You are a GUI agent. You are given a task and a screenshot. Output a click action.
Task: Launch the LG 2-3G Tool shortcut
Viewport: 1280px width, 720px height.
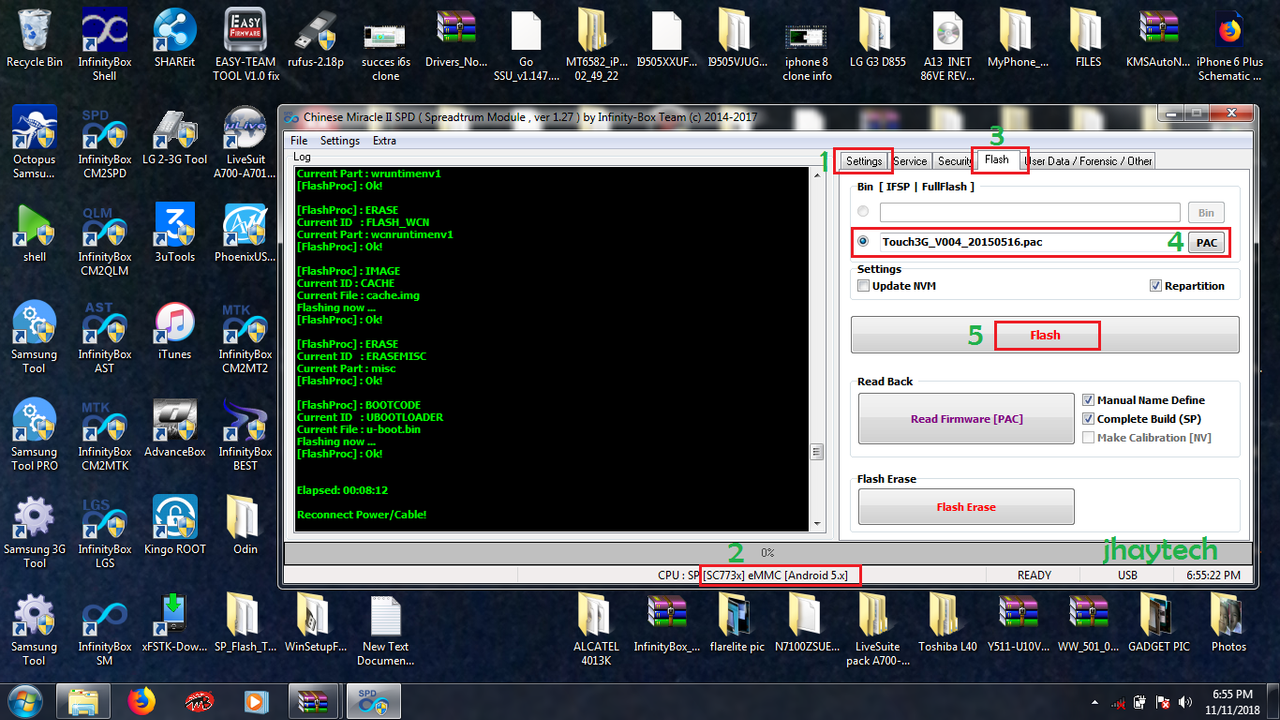point(175,136)
